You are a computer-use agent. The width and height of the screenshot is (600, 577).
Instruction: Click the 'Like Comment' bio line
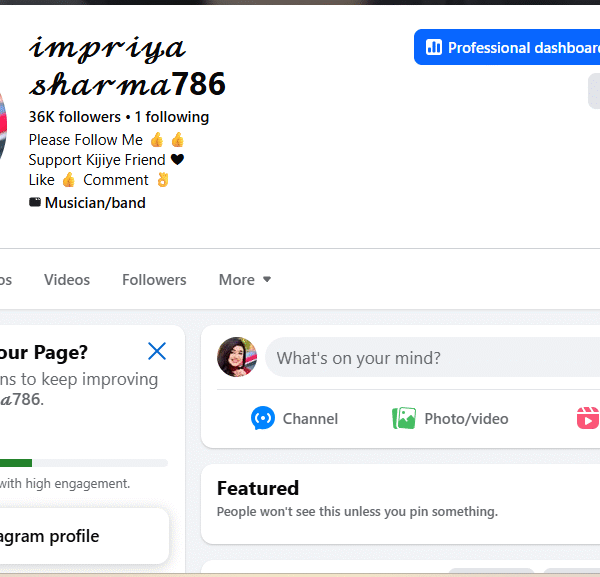[99, 180]
